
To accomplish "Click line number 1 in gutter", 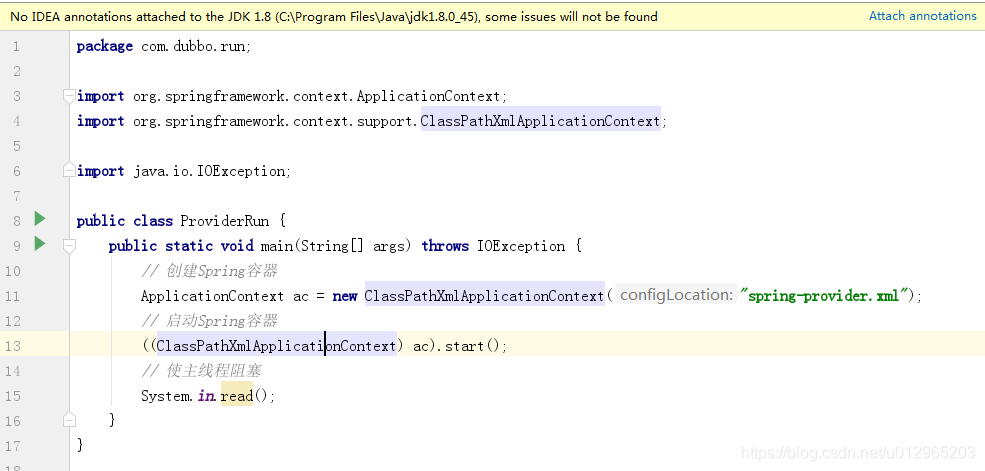I will 16,46.
